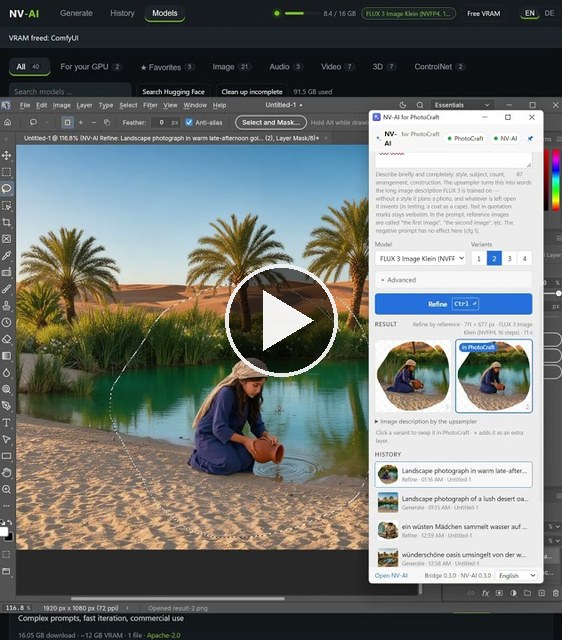Click the foreground color swatch
The height and width of the screenshot is (640, 562).
pos(4,531)
